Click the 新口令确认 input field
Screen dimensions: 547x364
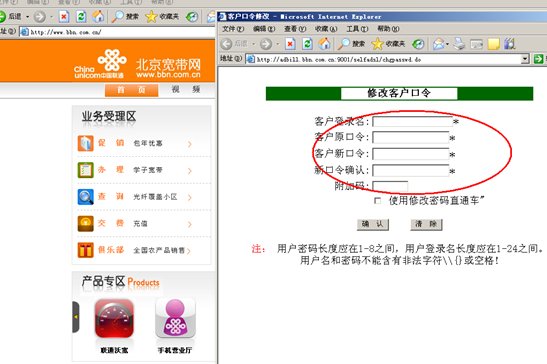tap(411, 170)
